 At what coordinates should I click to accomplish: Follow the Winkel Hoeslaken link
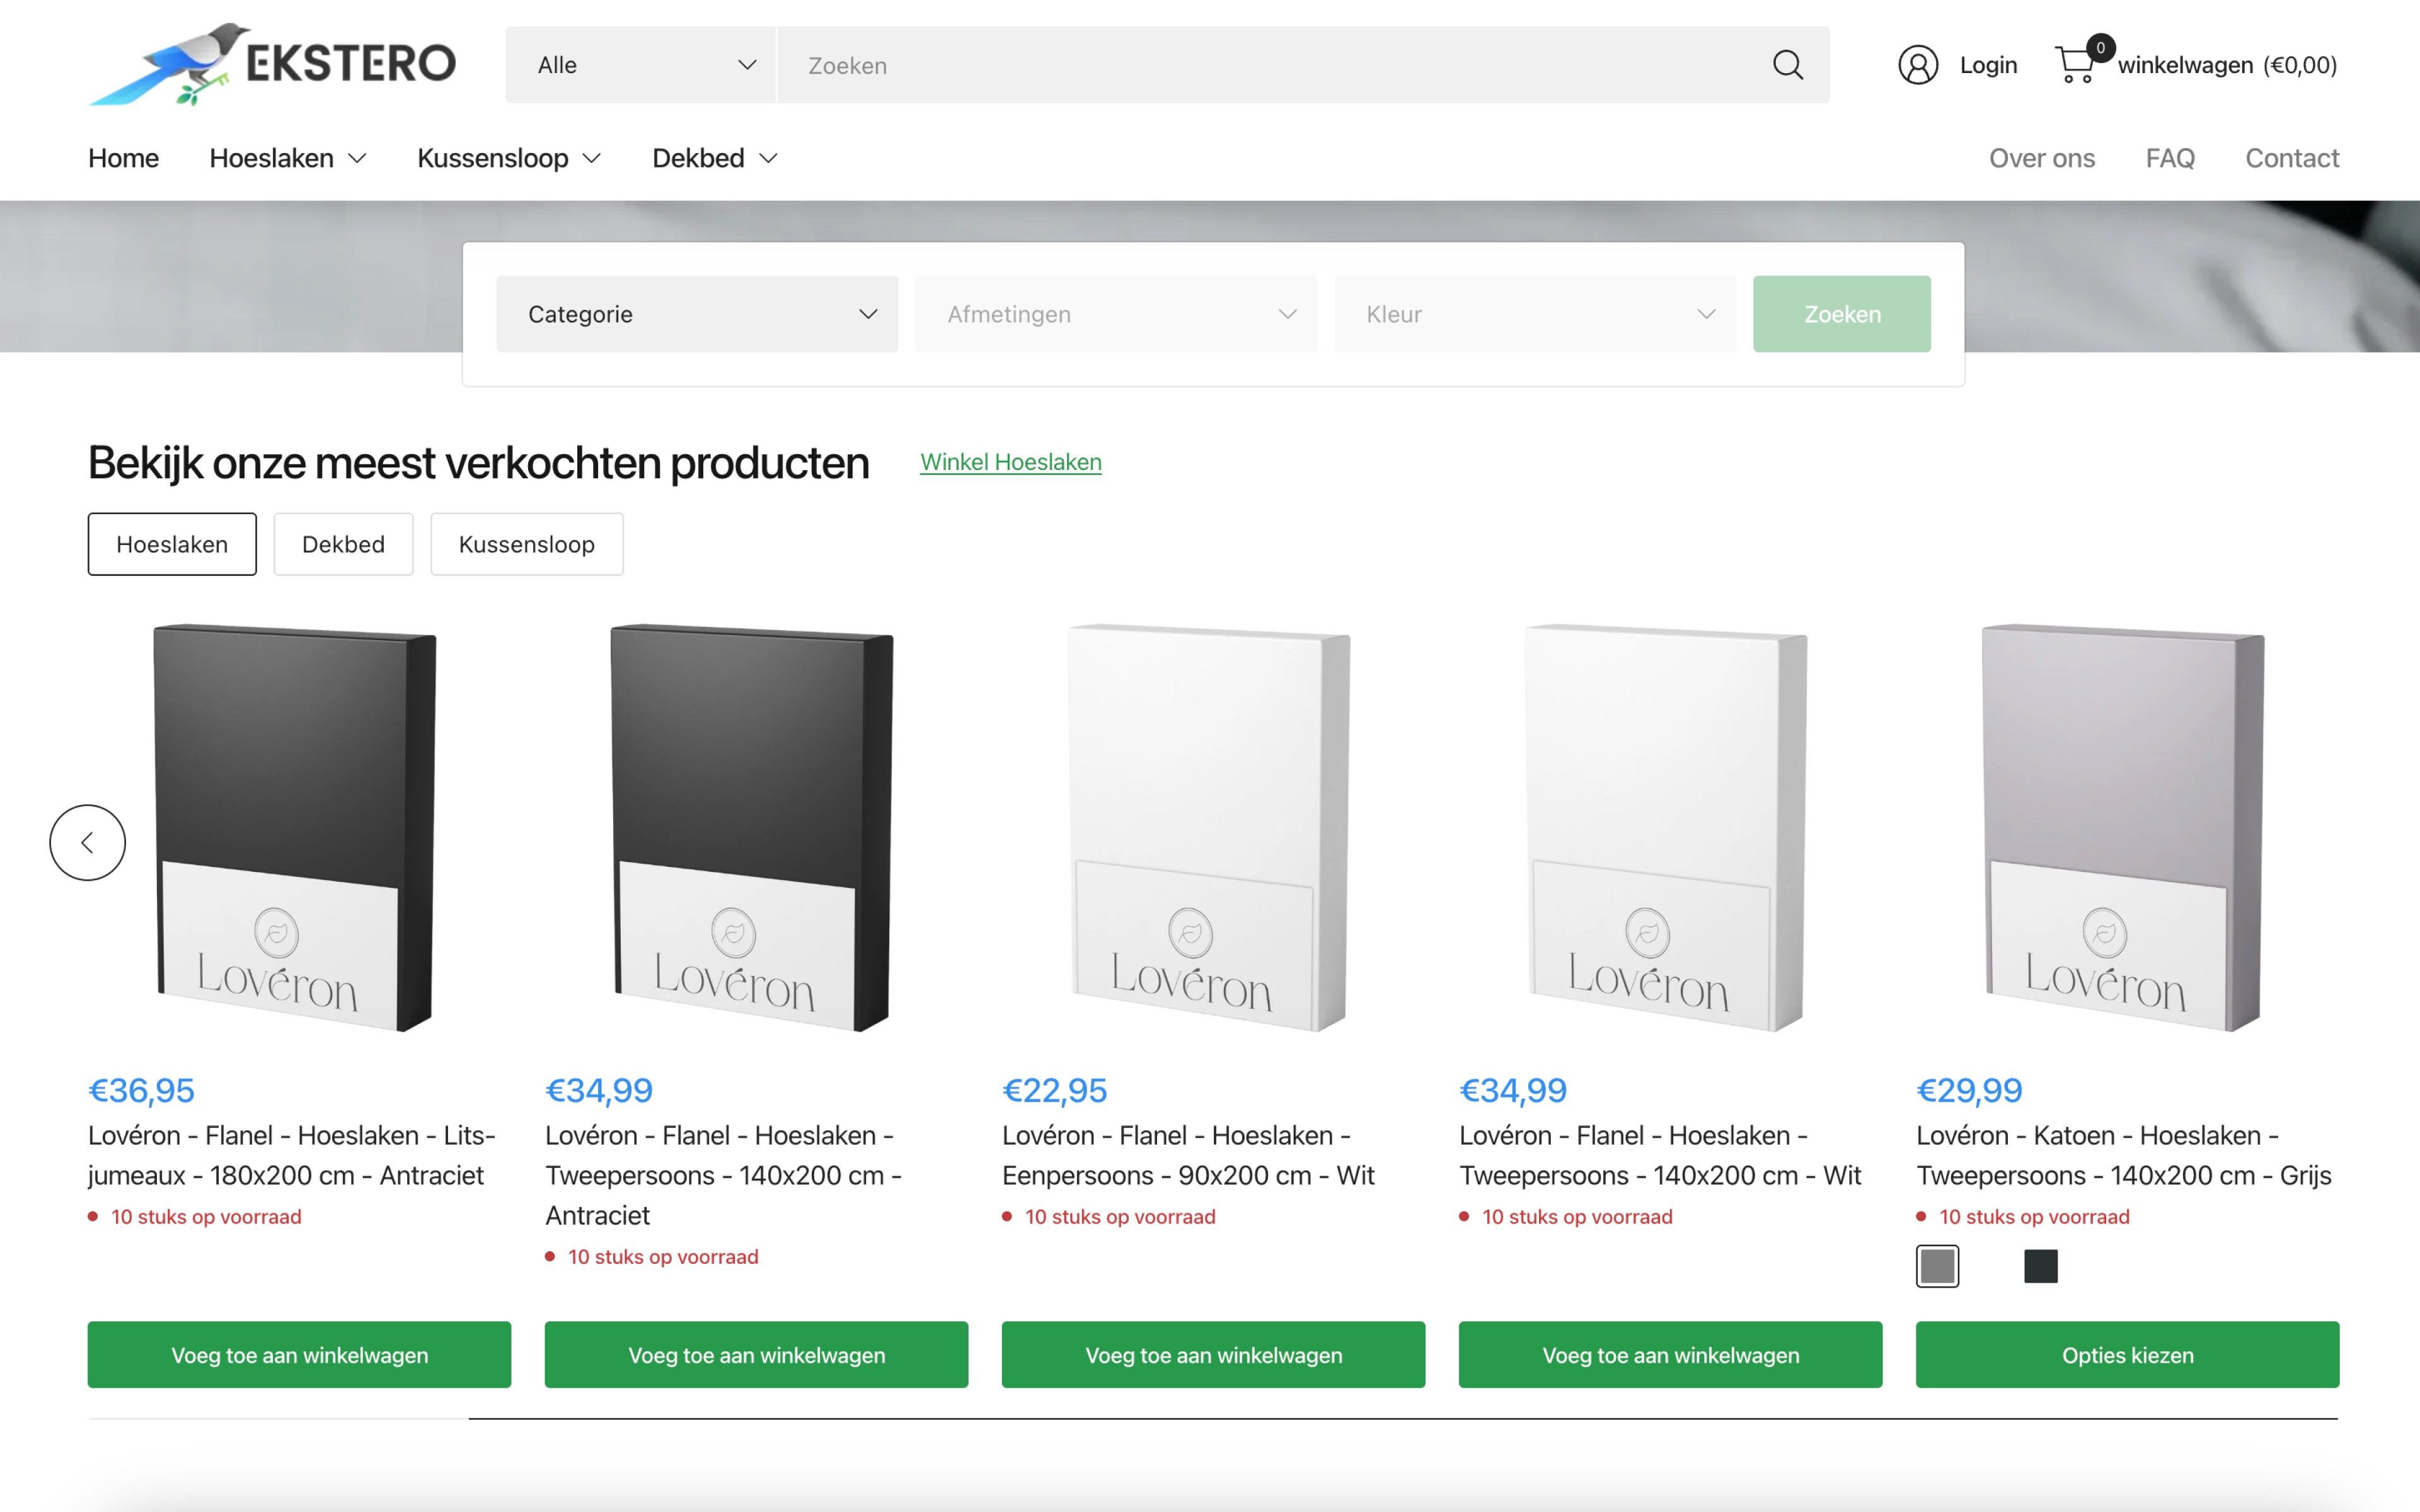pos(1010,462)
